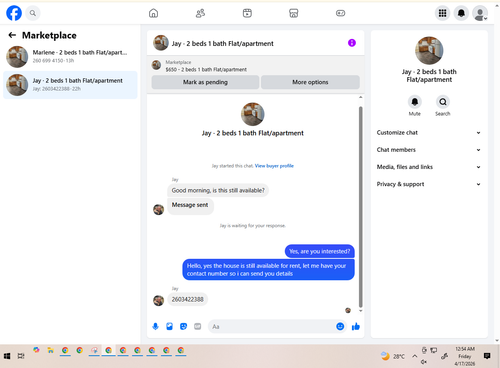
Task: Click Jay chat header title
Action: (x=222, y=43)
